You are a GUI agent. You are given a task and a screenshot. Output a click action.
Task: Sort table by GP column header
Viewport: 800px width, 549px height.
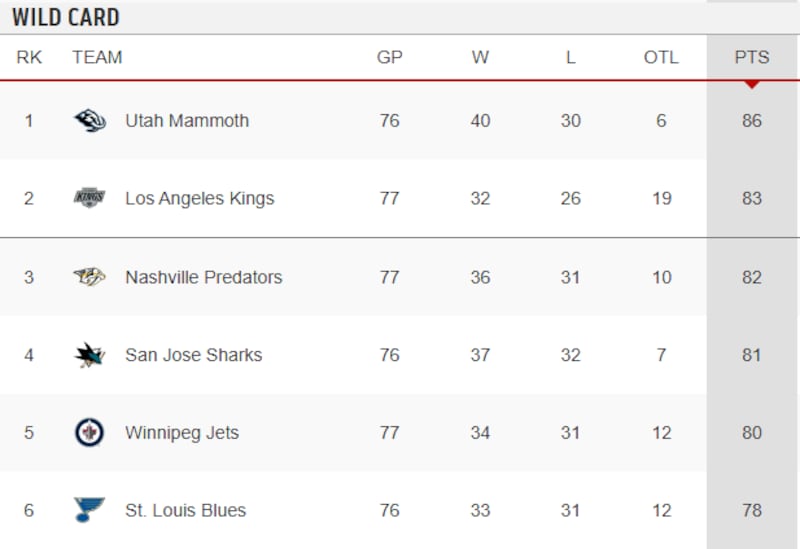click(x=389, y=58)
